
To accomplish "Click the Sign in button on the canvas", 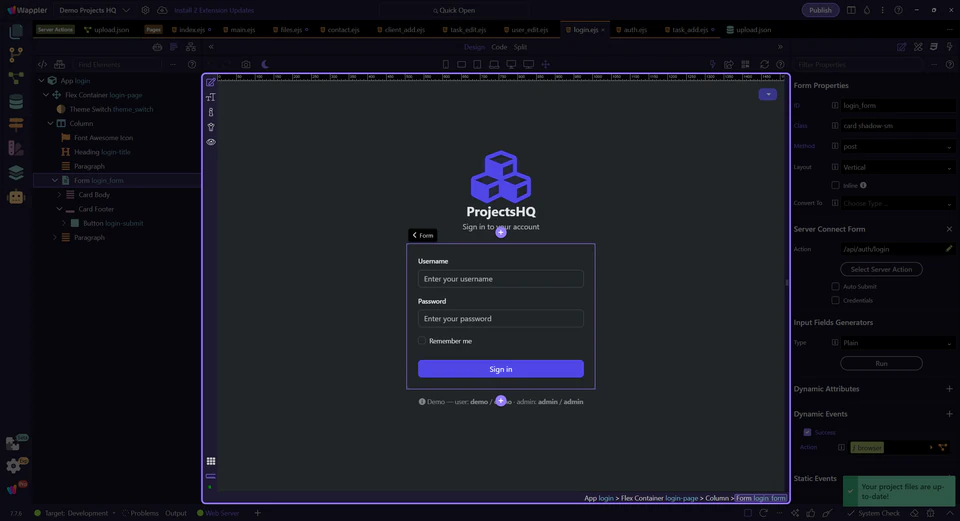I will pos(501,369).
